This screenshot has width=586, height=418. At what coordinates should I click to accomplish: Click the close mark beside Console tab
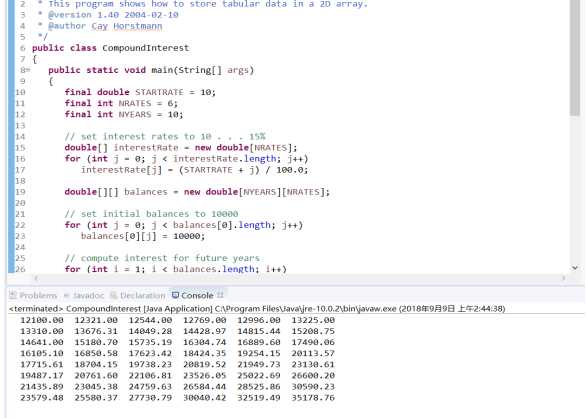(x=220, y=295)
